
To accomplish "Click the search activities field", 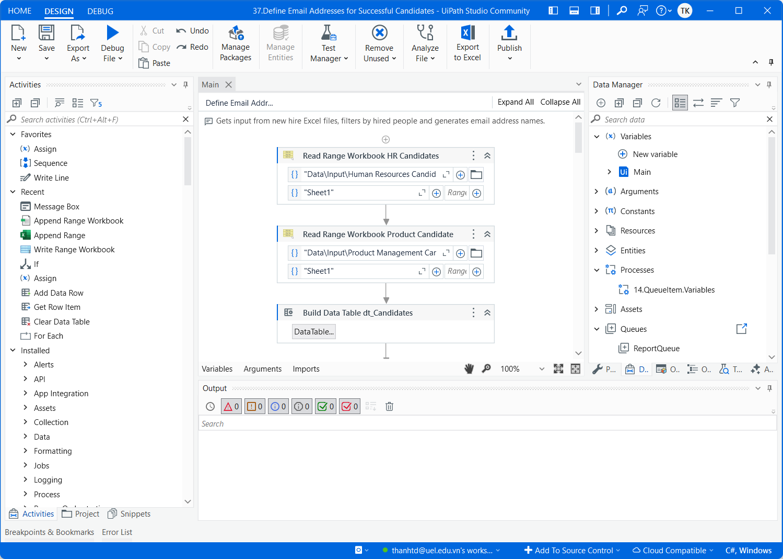I will [98, 119].
